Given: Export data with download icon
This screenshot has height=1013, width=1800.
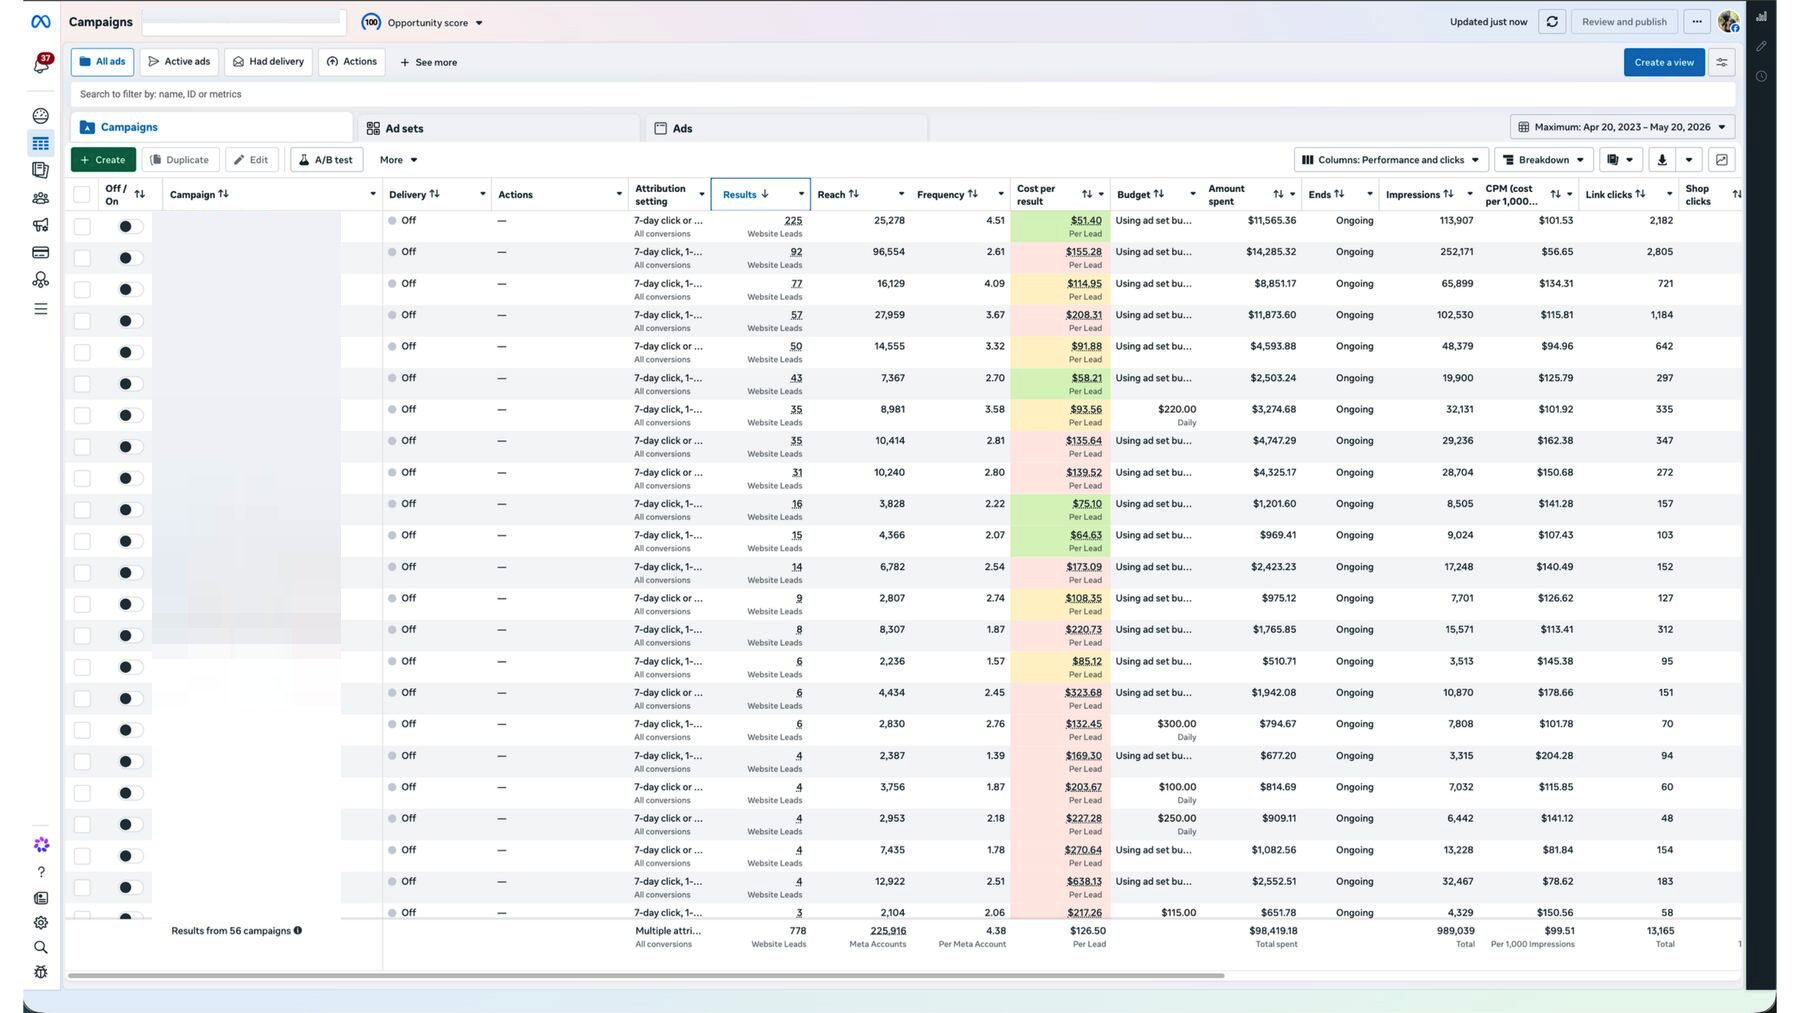Looking at the screenshot, I should (1662, 160).
